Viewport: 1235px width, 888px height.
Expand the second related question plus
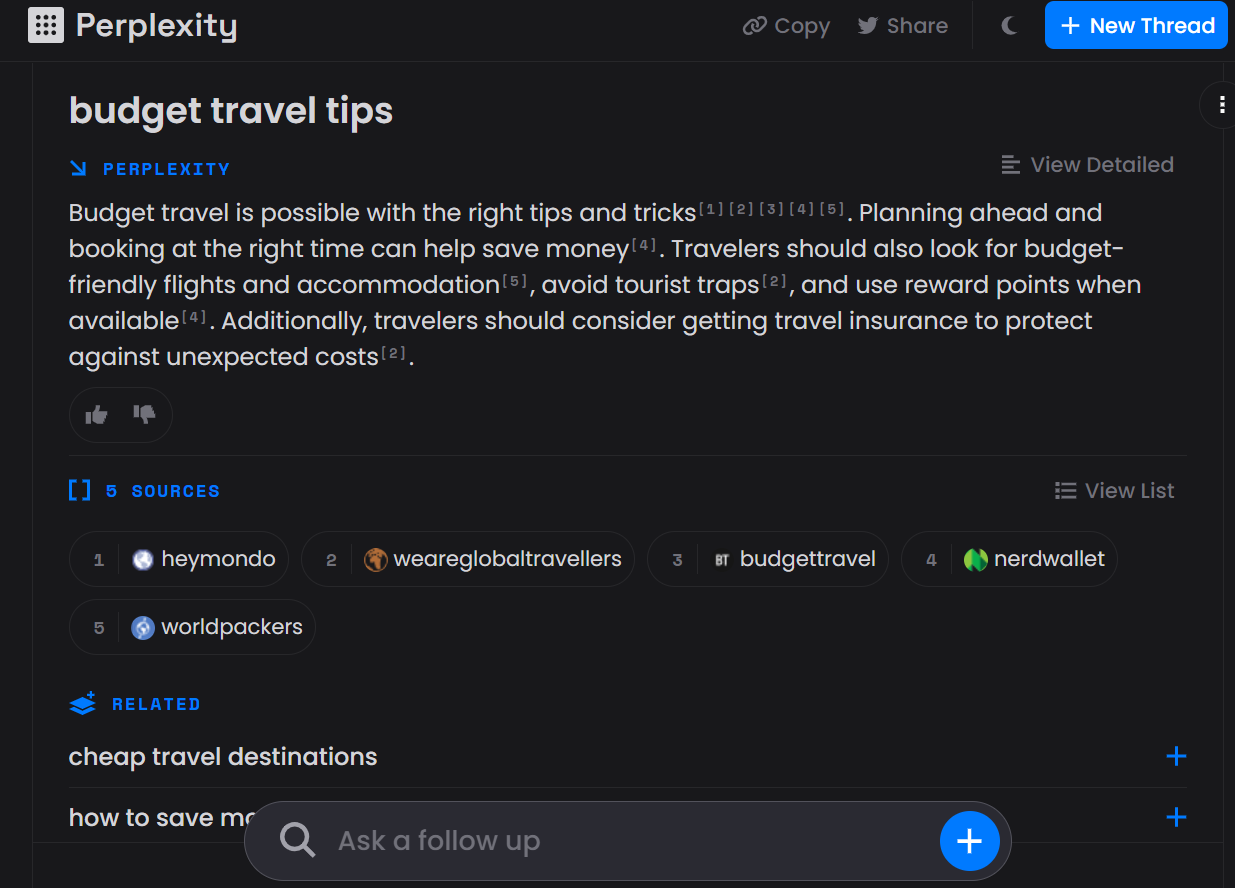pos(1176,818)
